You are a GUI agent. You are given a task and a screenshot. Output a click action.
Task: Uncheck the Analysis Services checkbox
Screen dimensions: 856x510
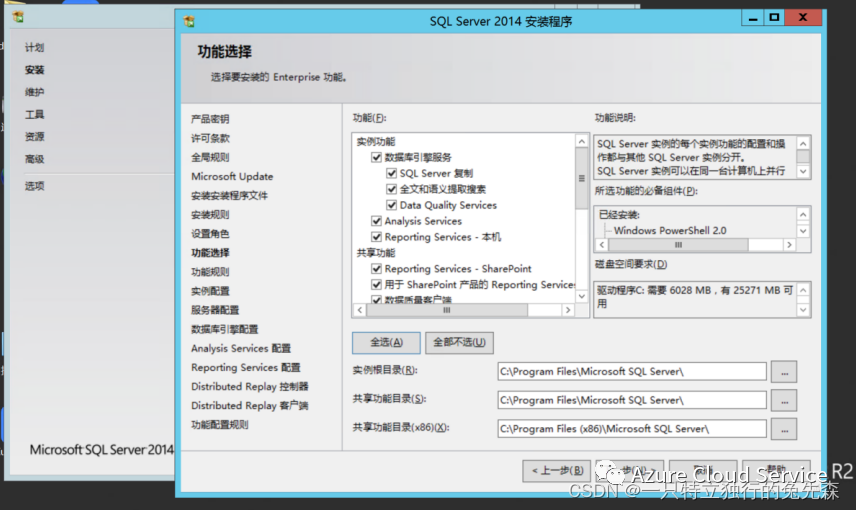[376, 221]
